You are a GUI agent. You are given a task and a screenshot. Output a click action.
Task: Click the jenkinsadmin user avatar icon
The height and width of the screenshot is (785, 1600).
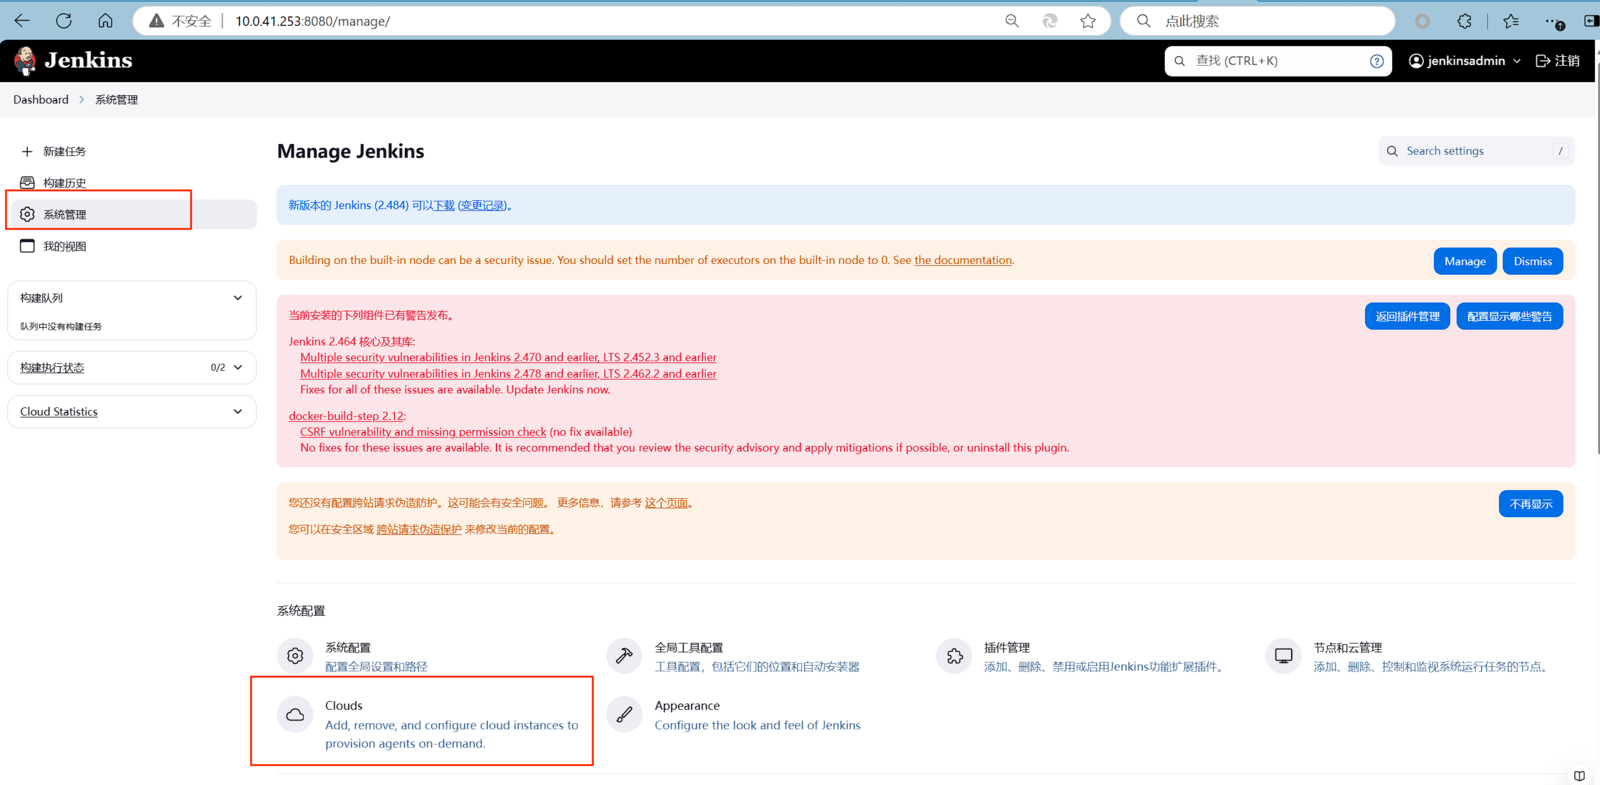pos(1416,61)
